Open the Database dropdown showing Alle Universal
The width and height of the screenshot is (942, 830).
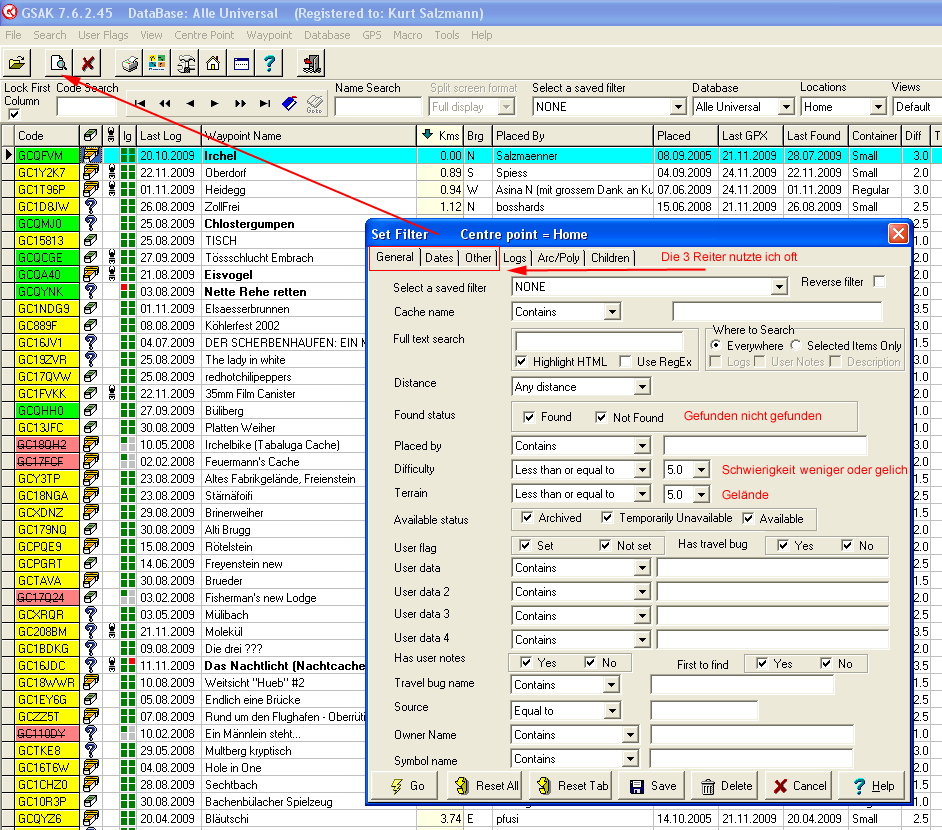[x=786, y=107]
